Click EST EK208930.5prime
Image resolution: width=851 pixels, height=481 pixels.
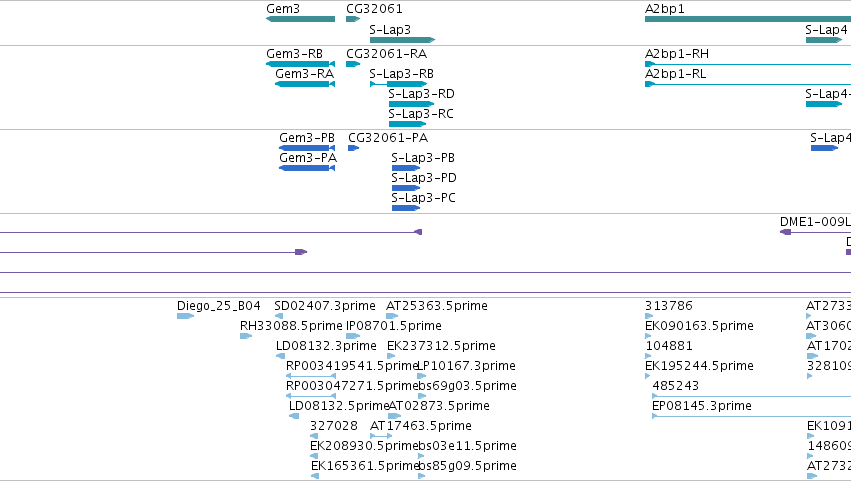[x=364, y=446]
